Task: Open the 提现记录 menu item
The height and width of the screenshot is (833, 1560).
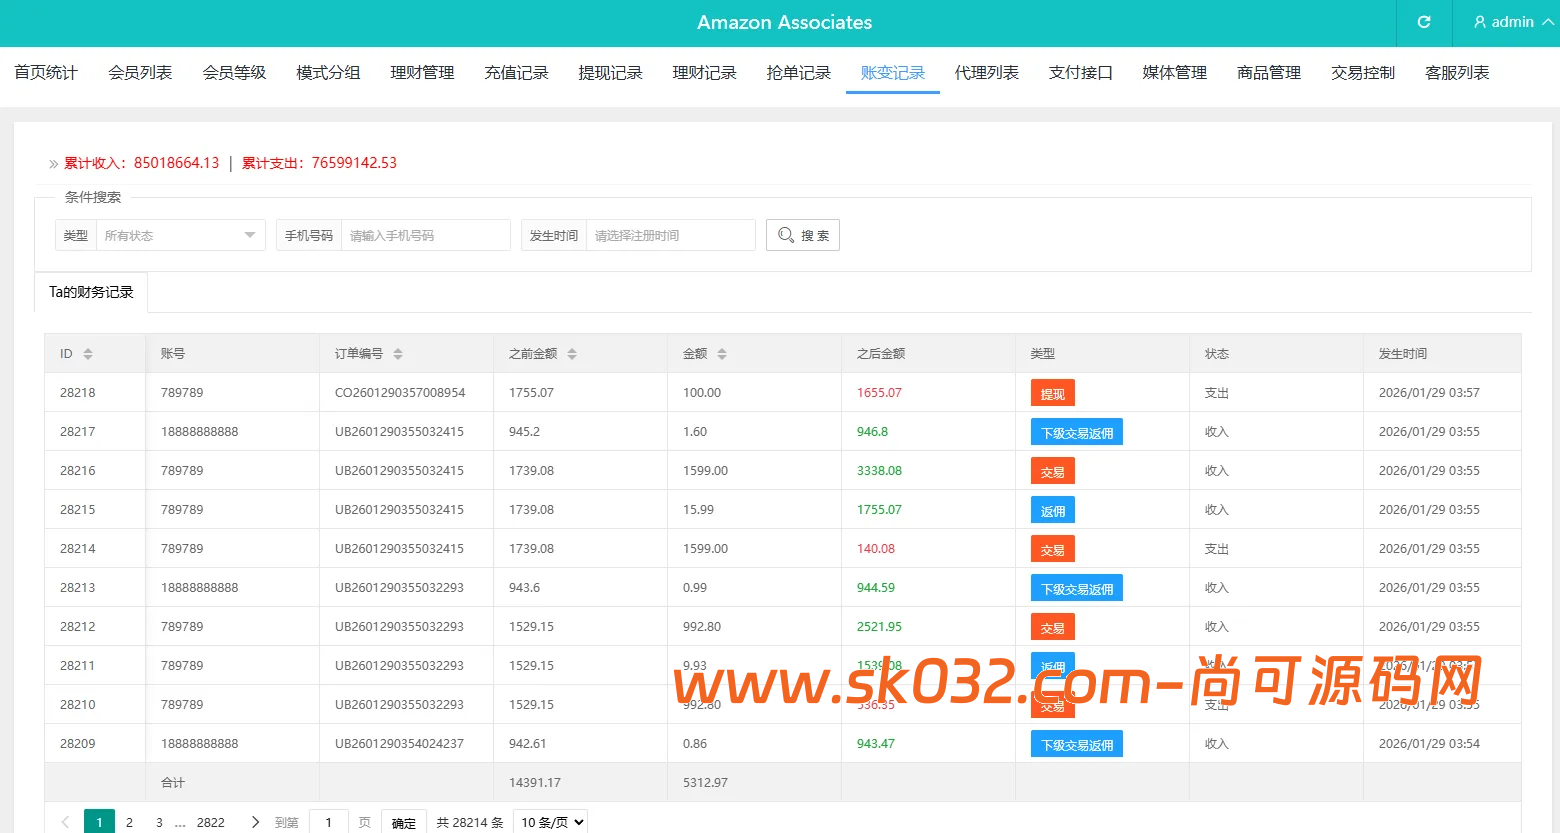Action: [610, 72]
